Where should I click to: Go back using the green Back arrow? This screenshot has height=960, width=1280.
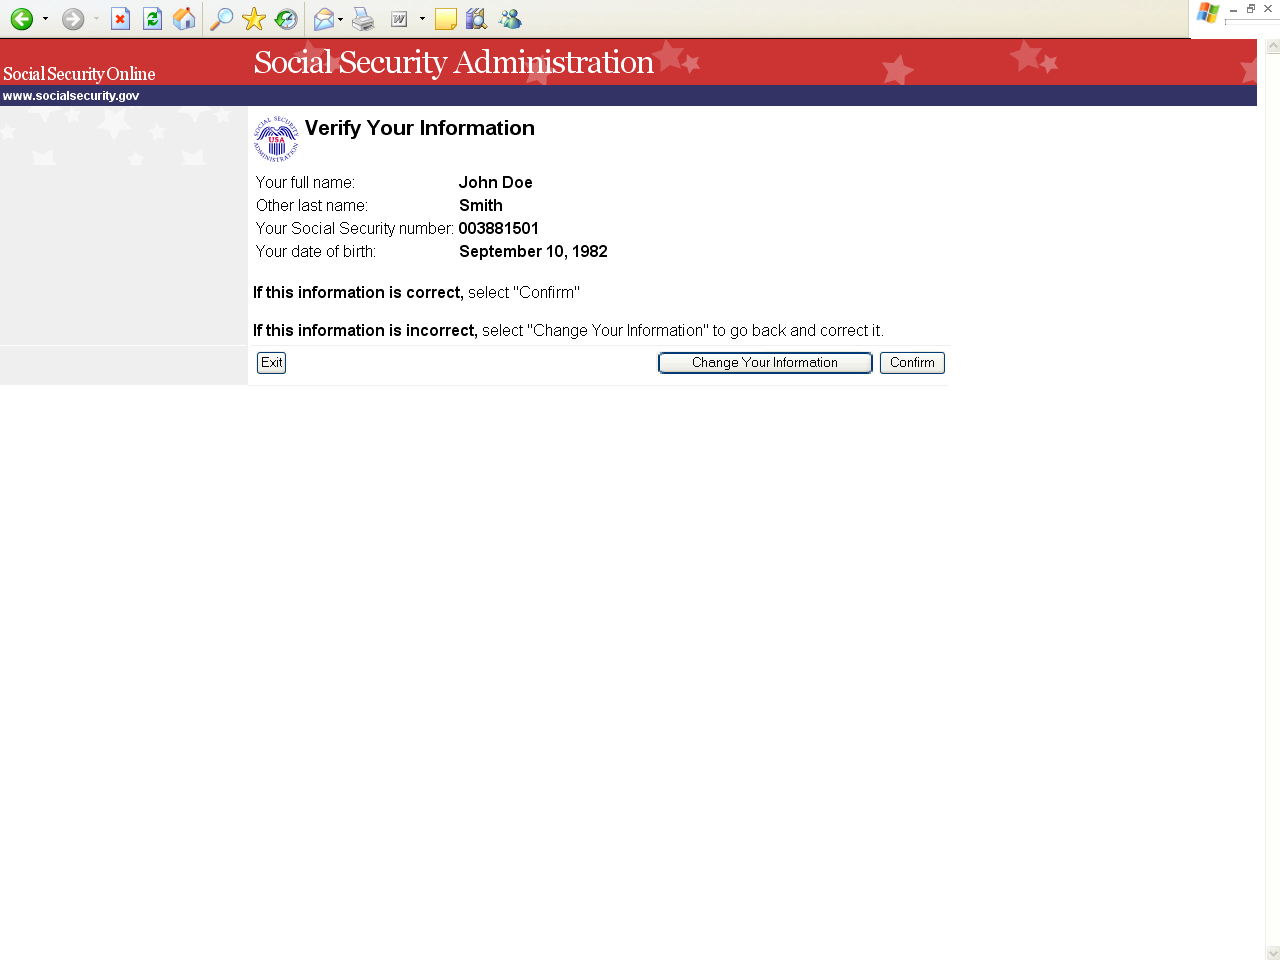point(22,19)
